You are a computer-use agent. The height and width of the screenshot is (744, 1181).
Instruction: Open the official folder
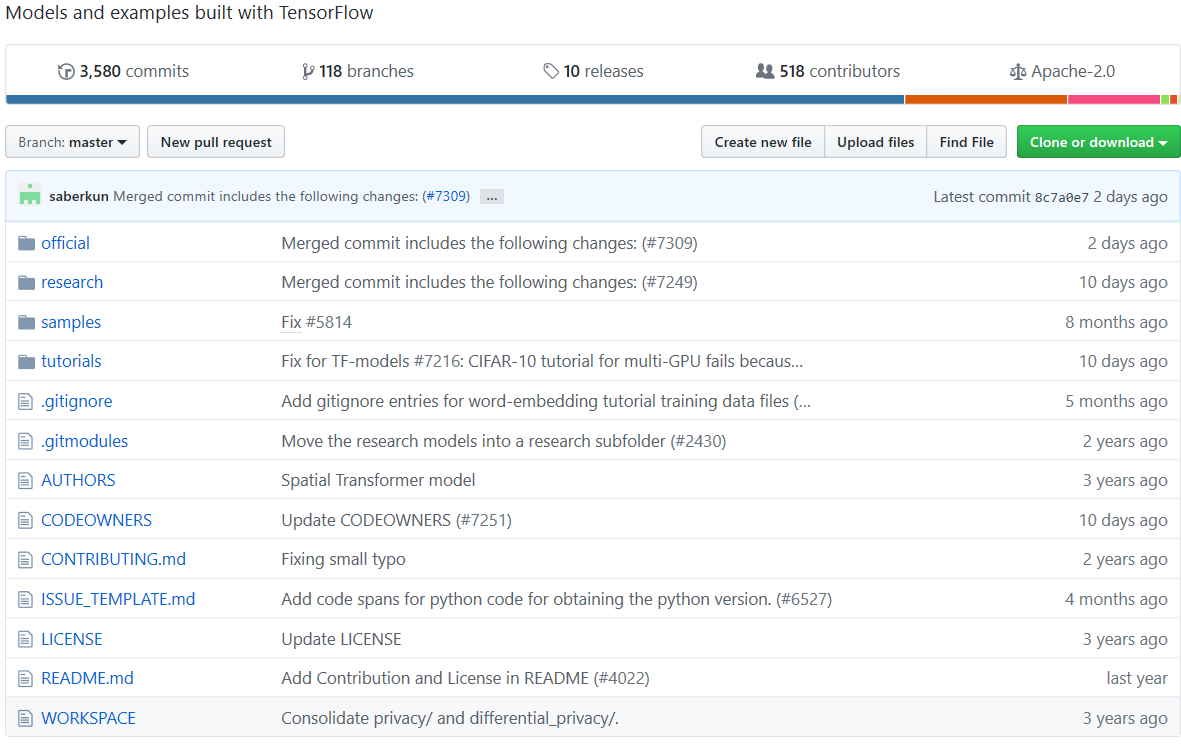(66, 243)
